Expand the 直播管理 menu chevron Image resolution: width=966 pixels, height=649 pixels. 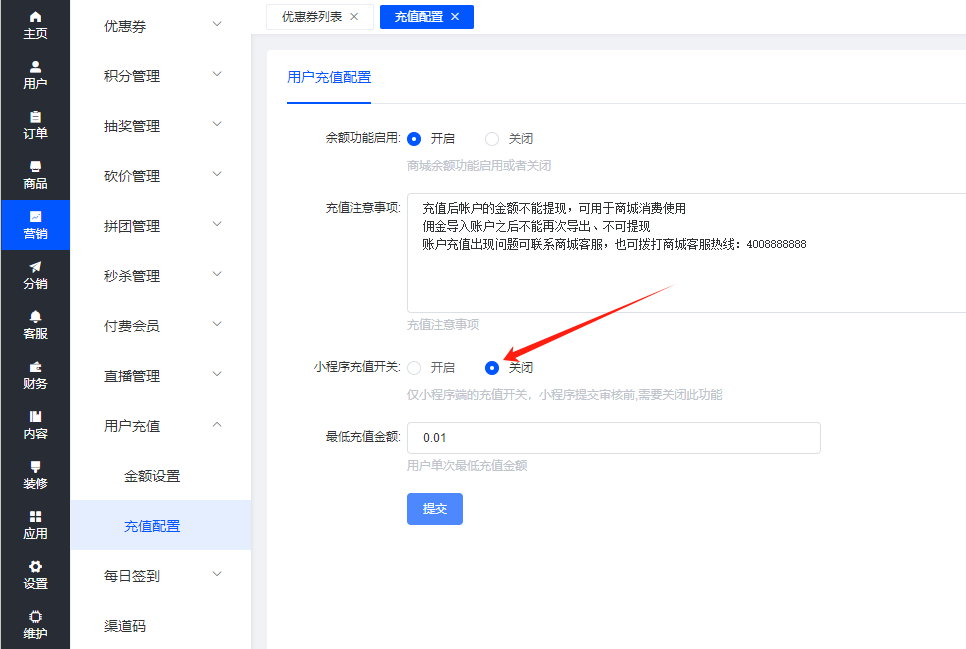(217, 373)
